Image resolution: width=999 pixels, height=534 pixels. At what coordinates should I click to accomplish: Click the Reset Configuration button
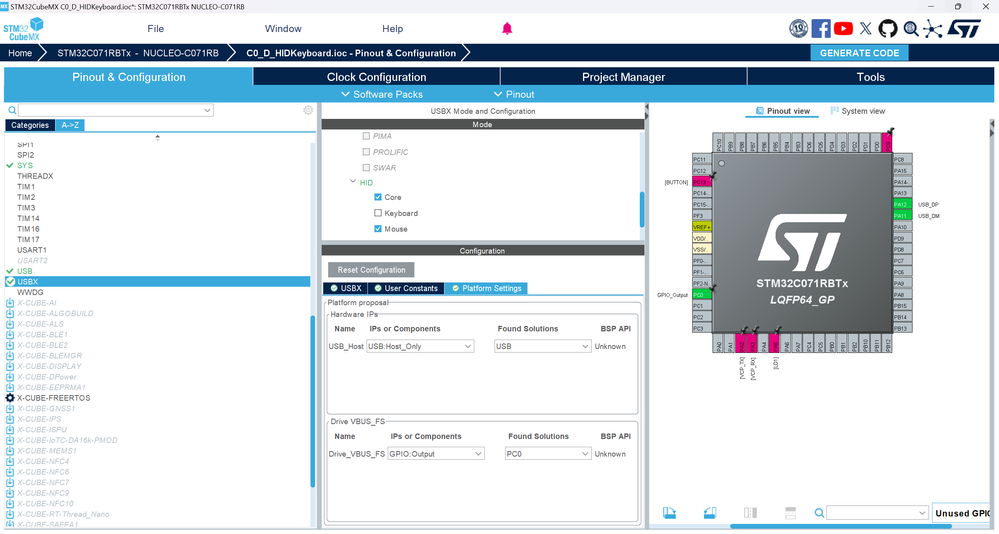click(x=371, y=270)
